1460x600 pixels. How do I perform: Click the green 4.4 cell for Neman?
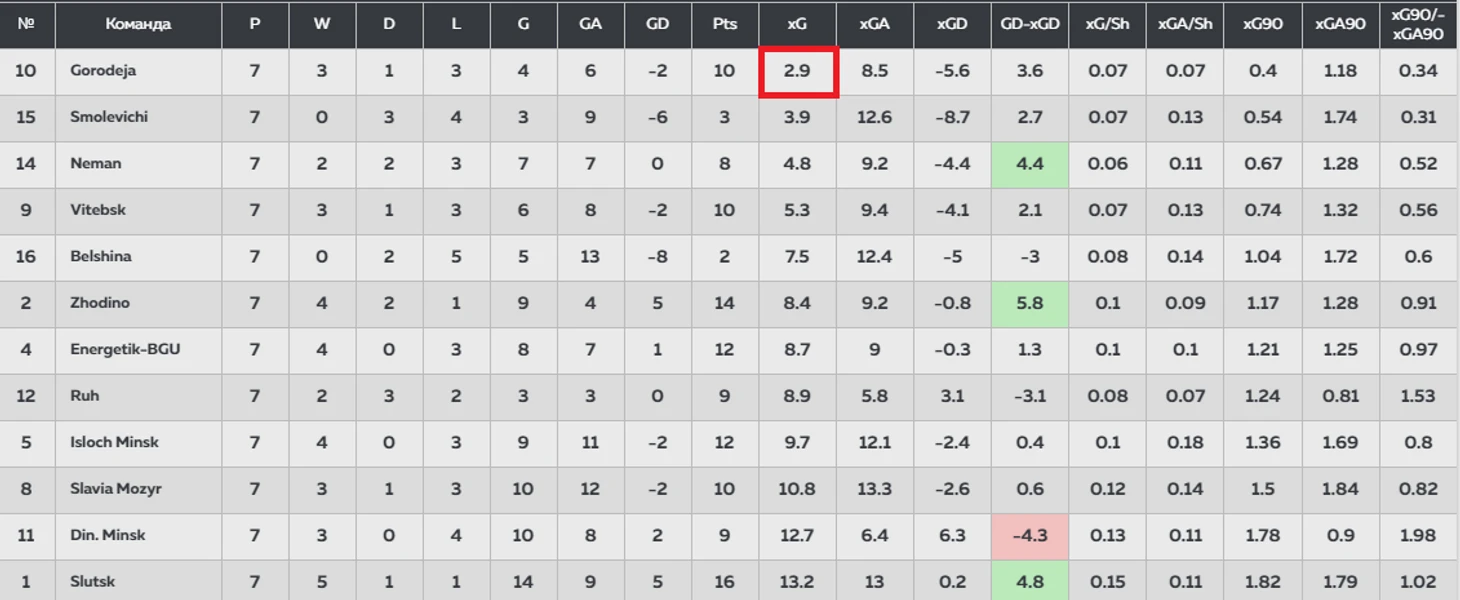pyautogui.click(x=1030, y=164)
